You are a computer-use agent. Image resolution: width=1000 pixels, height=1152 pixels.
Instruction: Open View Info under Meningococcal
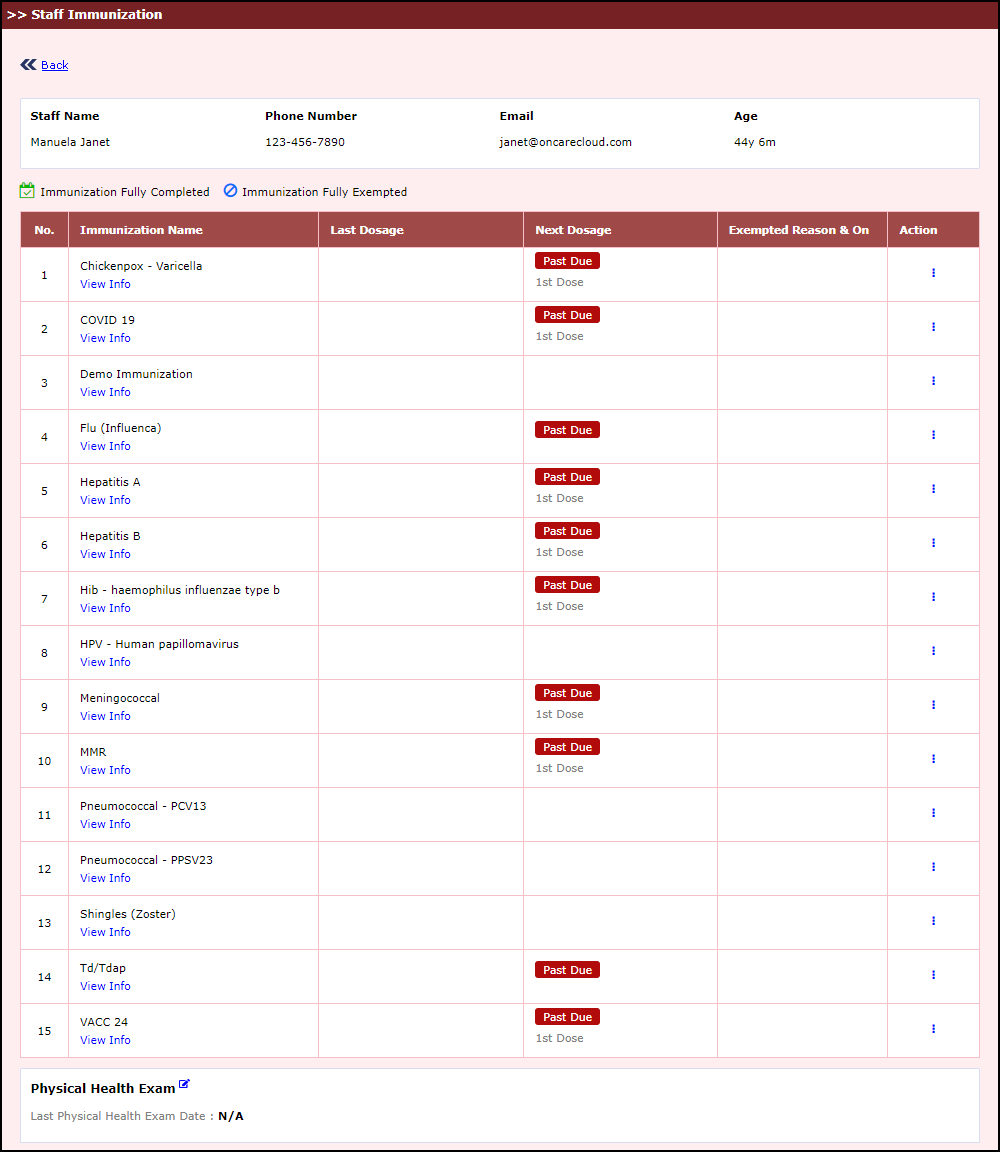click(105, 716)
